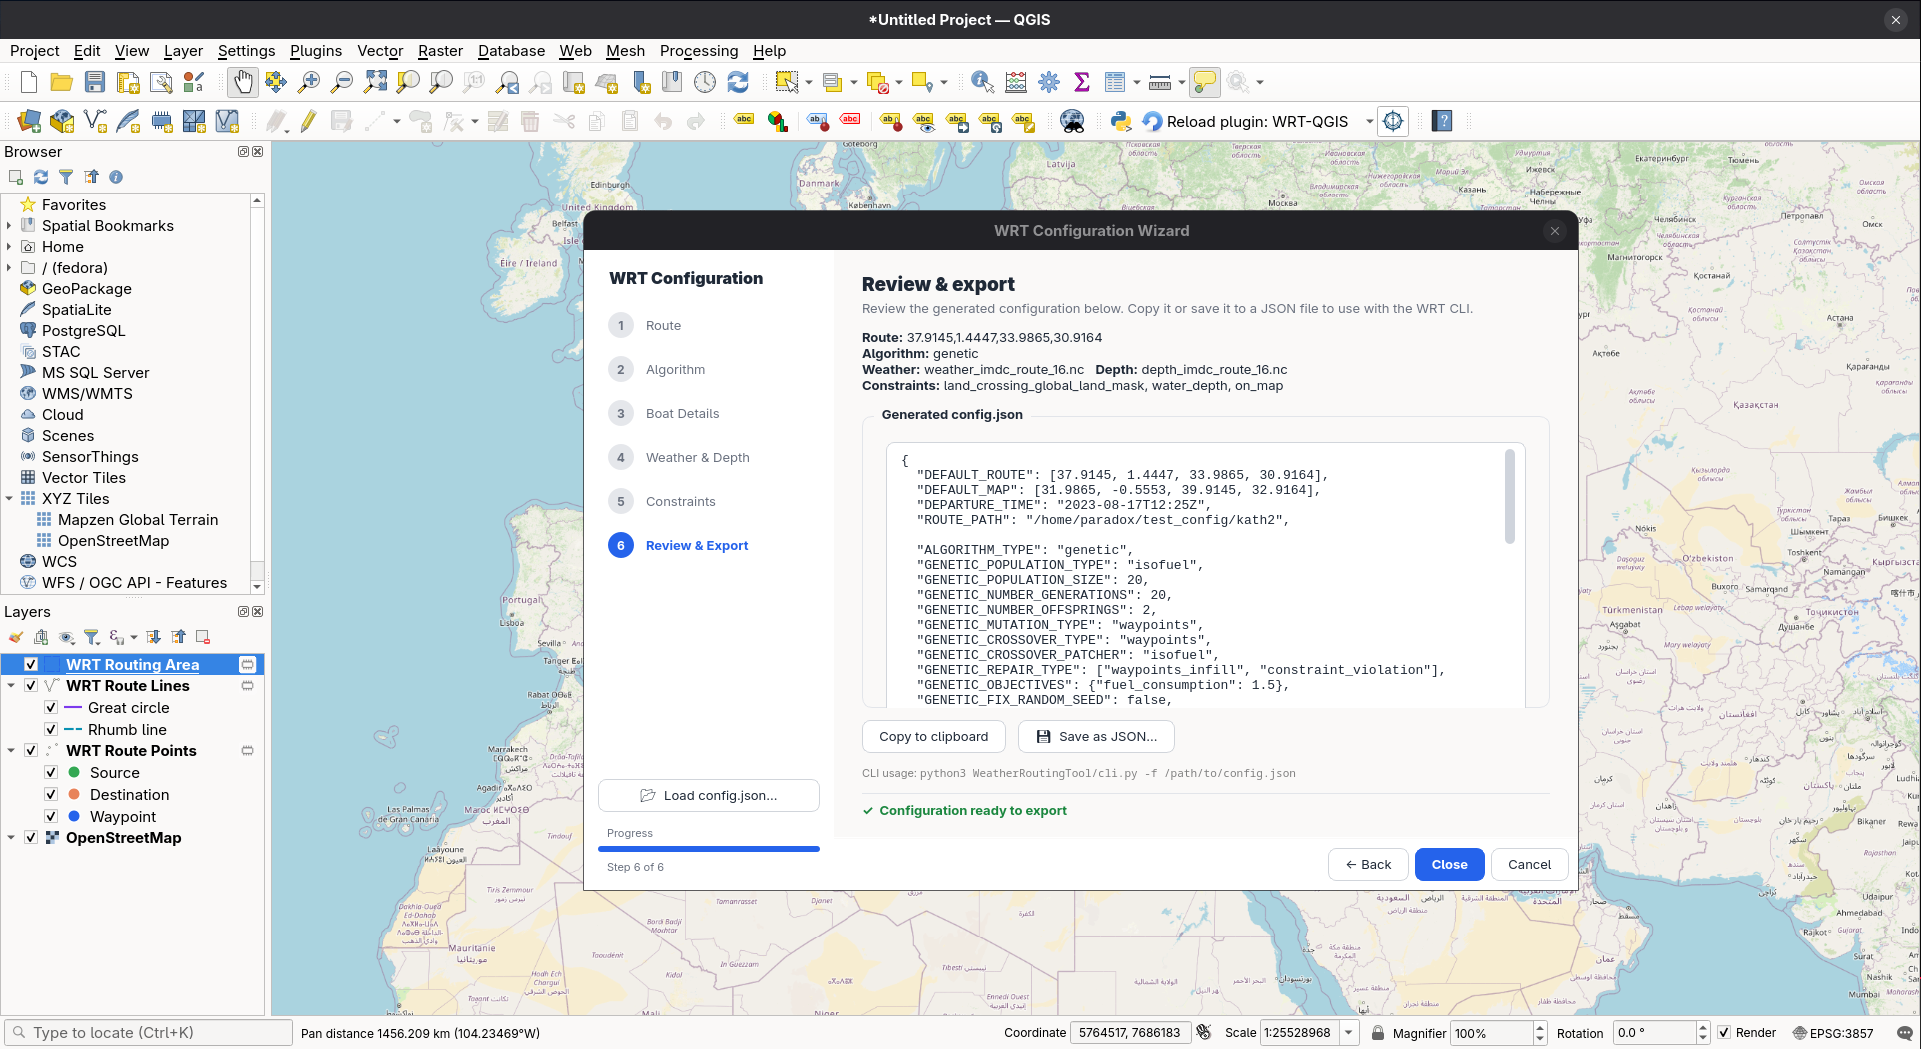
Task: Filter the Browser panel
Action: coord(66,177)
